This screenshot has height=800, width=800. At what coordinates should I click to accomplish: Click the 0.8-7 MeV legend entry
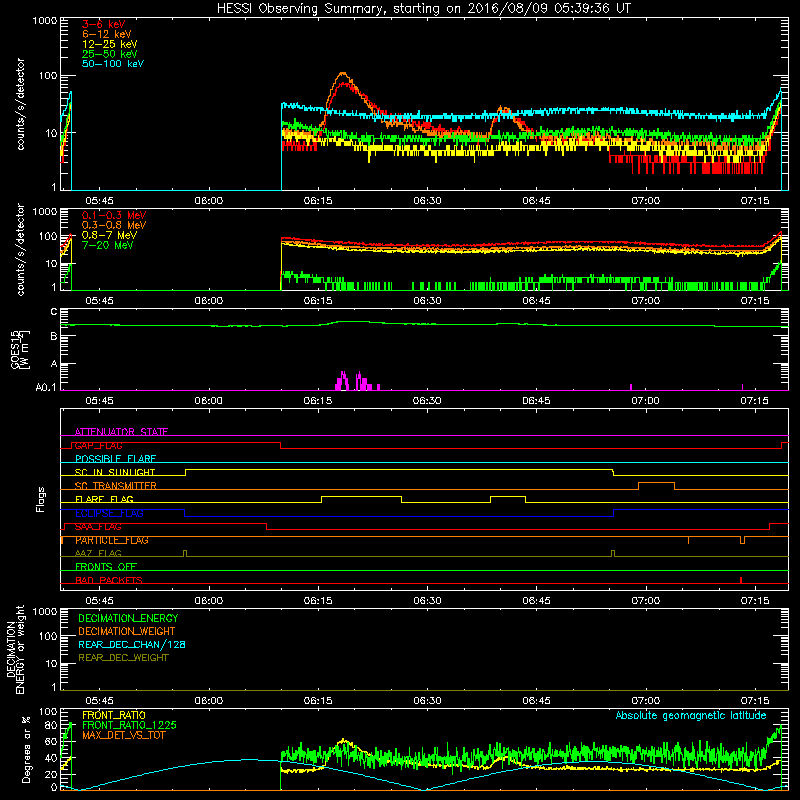point(109,235)
